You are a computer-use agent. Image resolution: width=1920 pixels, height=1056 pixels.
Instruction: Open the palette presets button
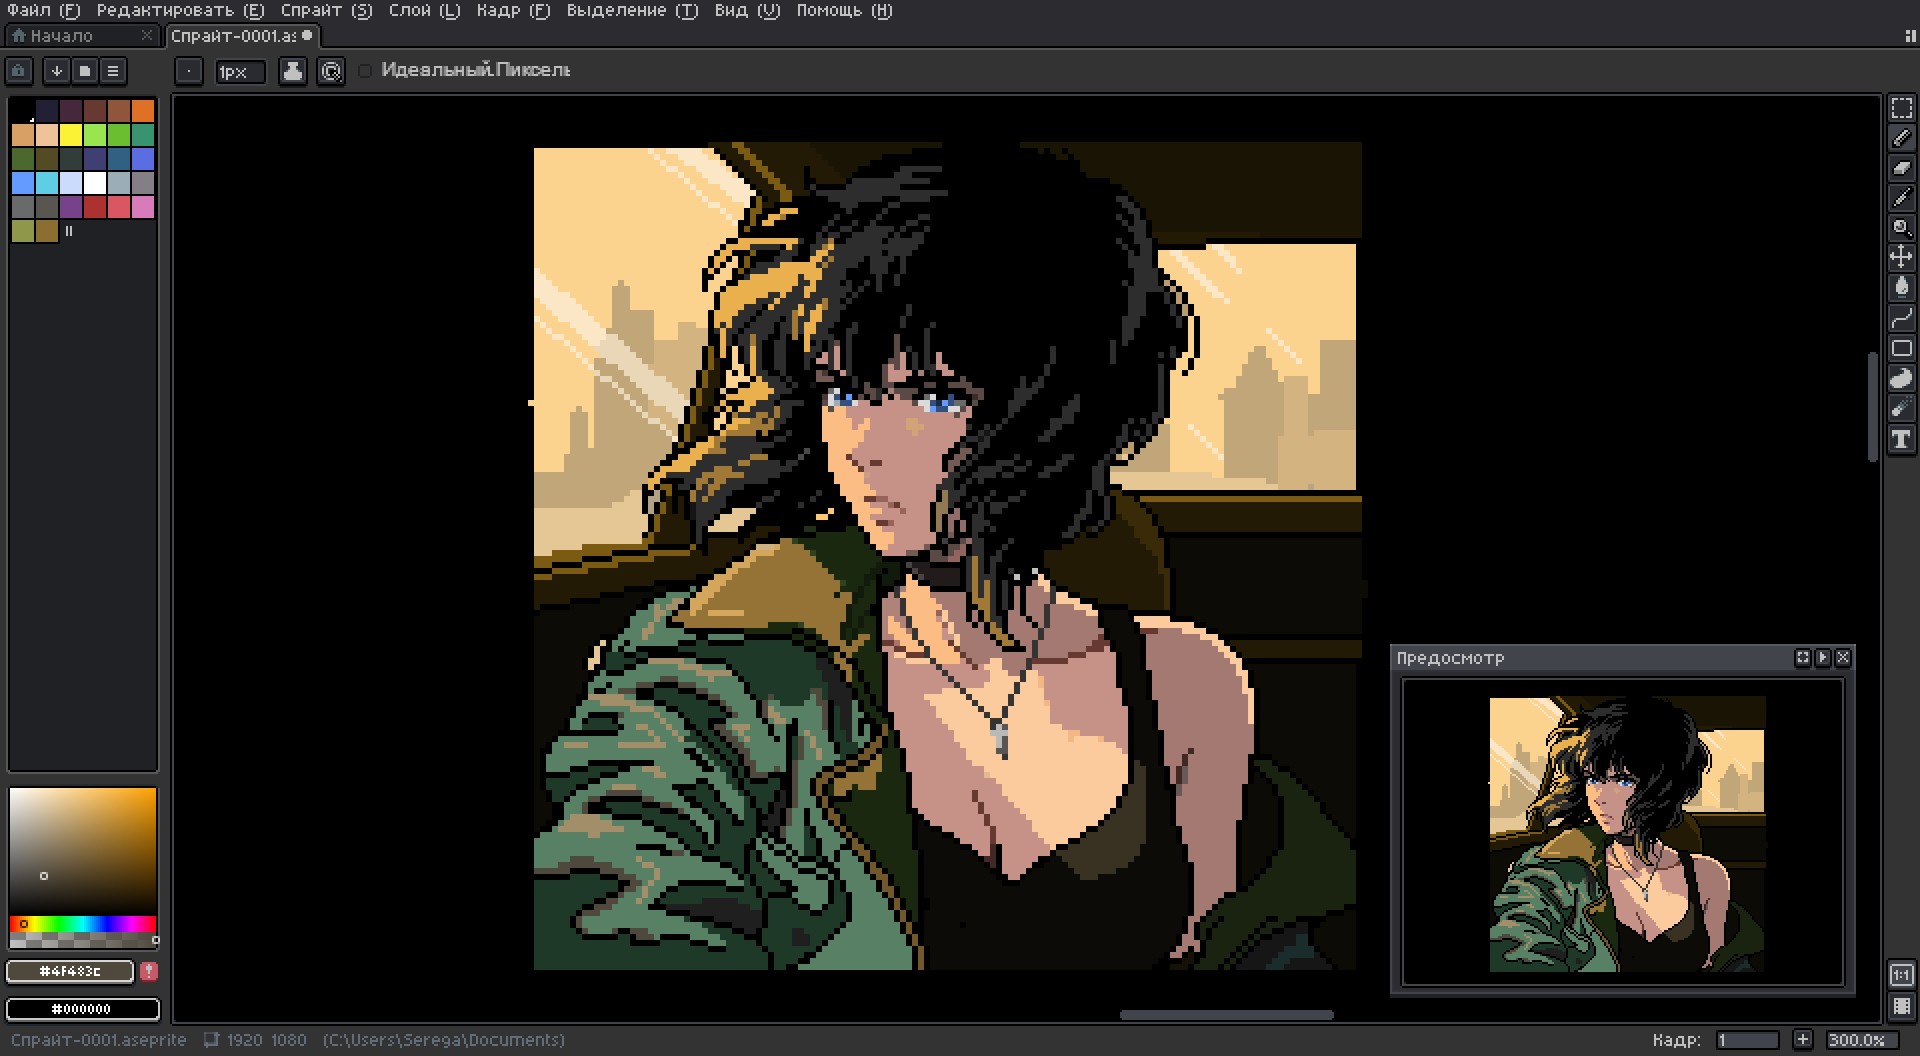point(84,71)
